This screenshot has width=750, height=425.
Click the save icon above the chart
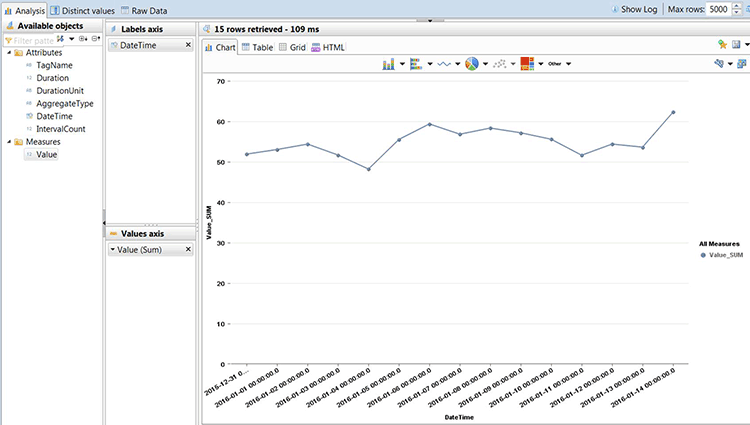click(735, 45)
